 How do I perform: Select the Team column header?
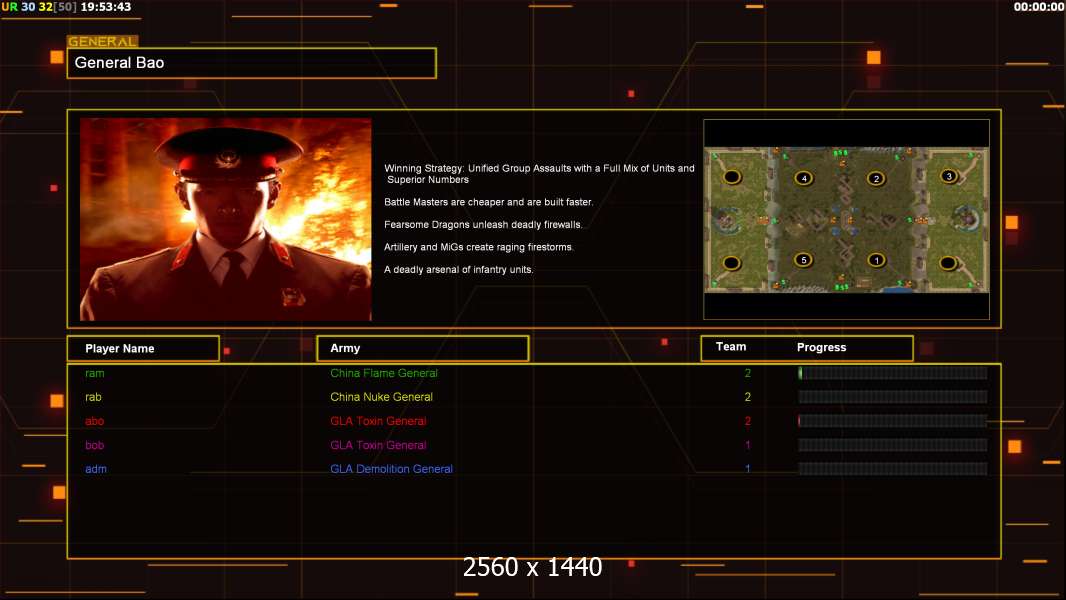click(731, 347)
